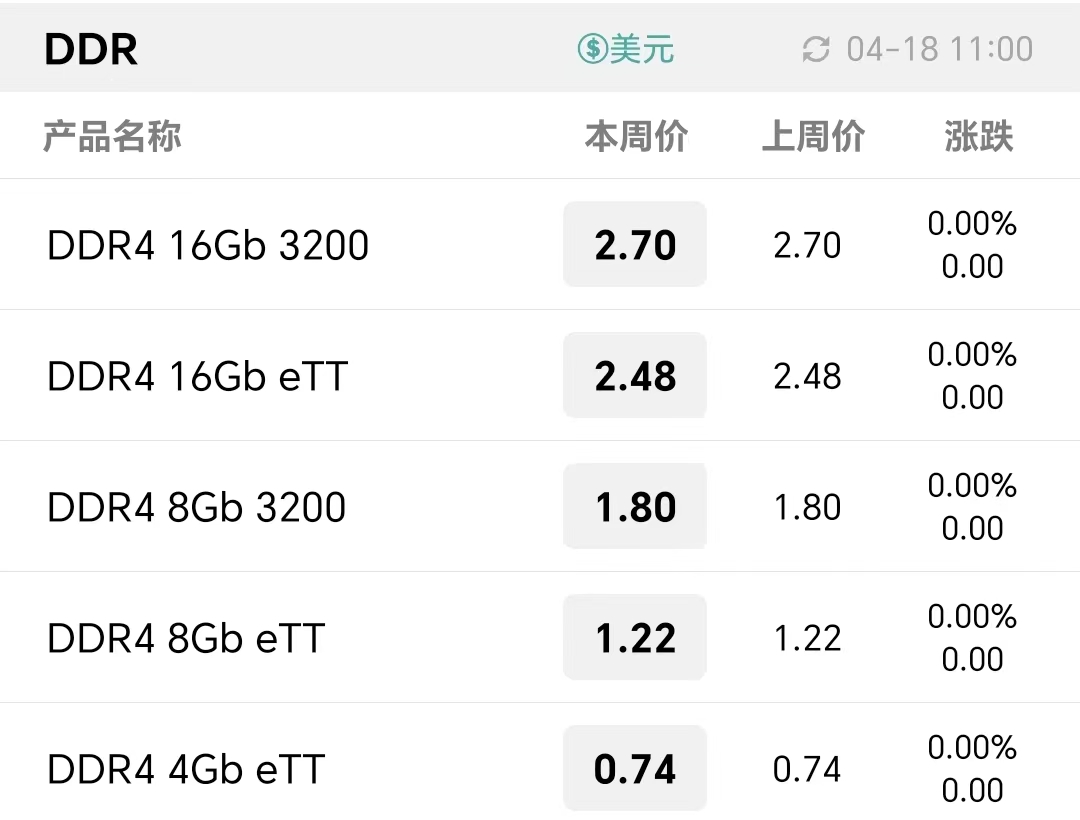
Task: Click the refresh icon beside the timestamp
Action: tap(816, 50)
